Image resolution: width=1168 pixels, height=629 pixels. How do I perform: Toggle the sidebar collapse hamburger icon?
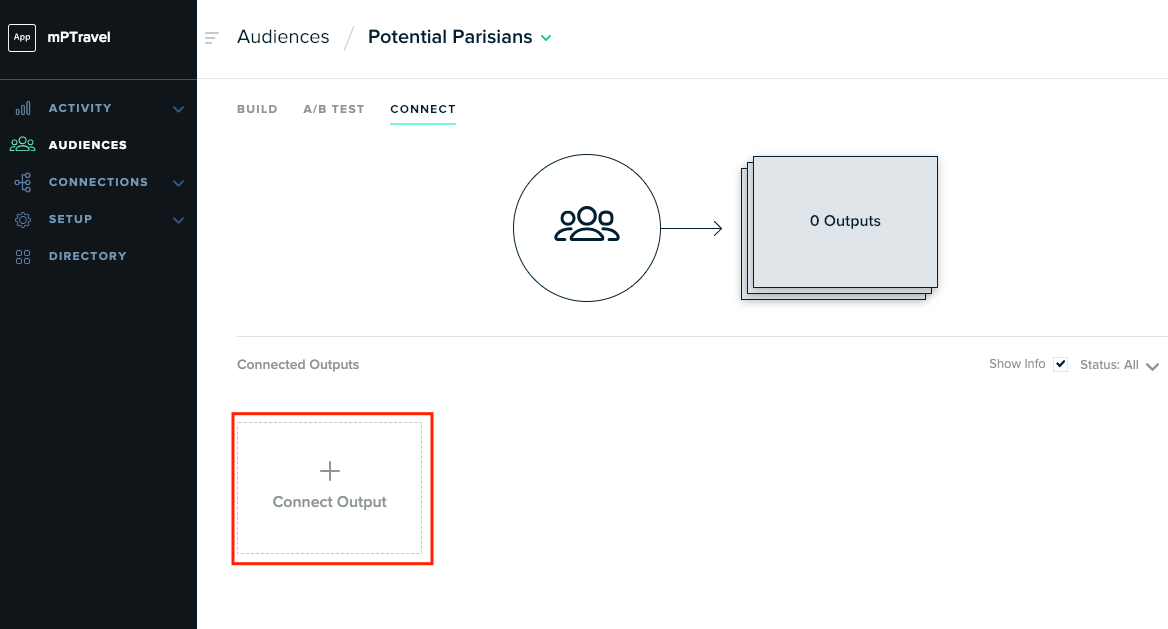(212, 37)
